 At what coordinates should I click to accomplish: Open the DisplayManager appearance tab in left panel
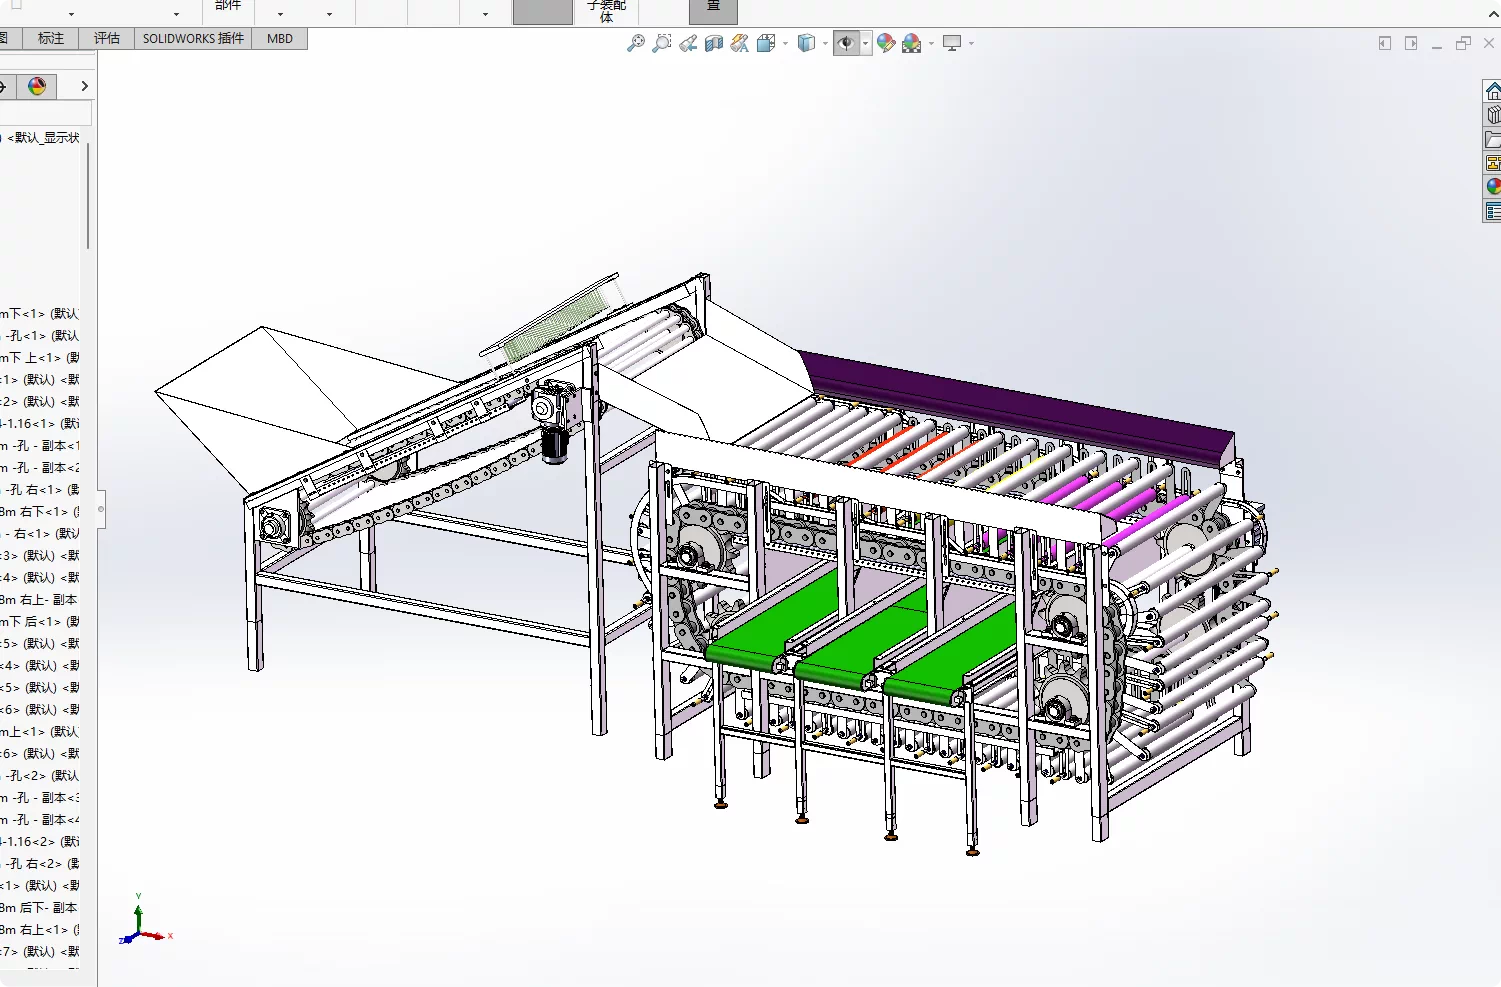click(37, 87)
